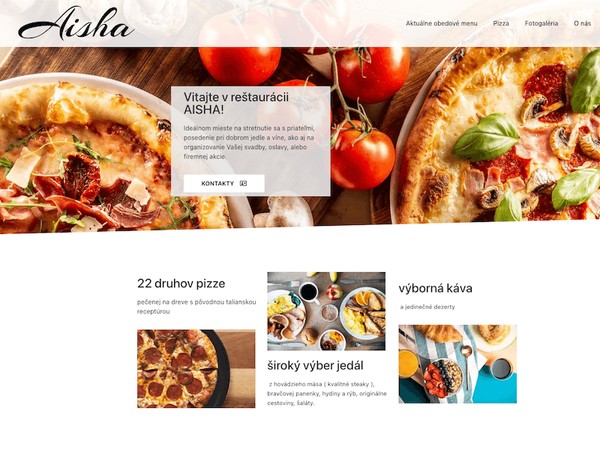
Task: Click the 'výborná káva' heading
Action: [x=435, y=288]
